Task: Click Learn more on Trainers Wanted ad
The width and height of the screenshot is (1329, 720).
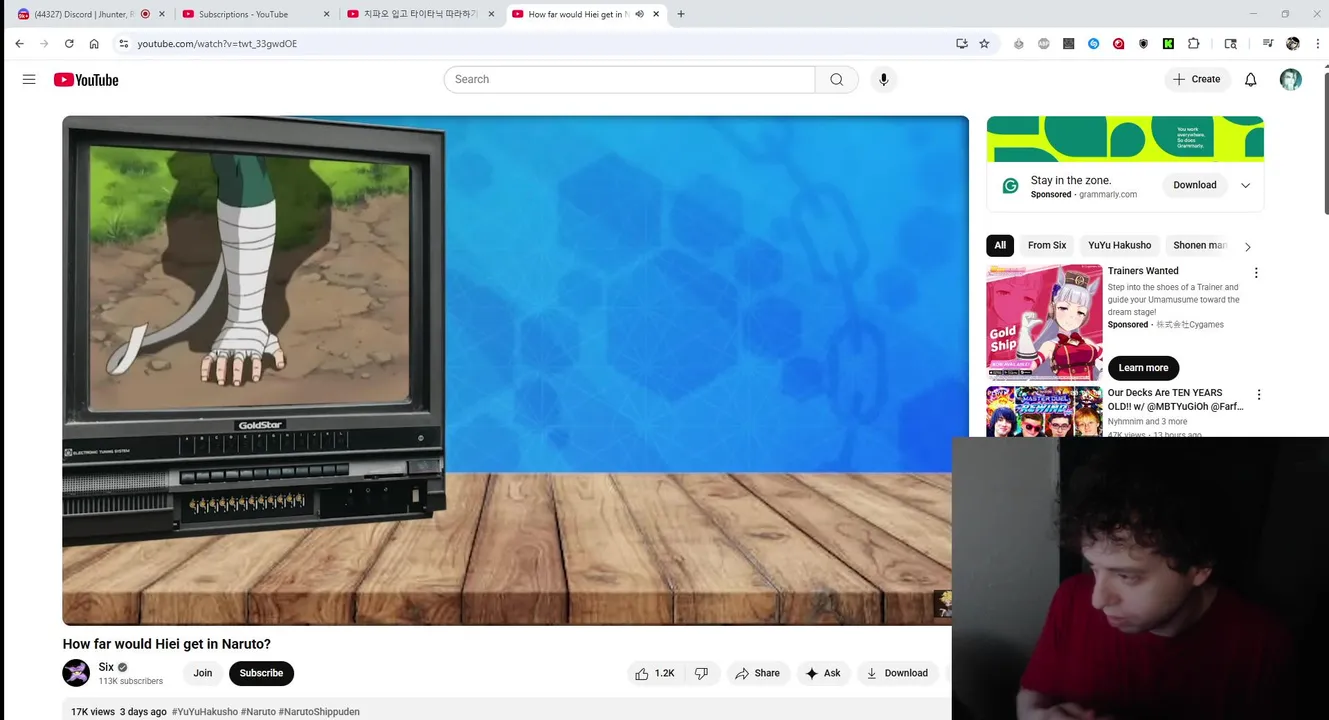Action: coord(1143,368)
